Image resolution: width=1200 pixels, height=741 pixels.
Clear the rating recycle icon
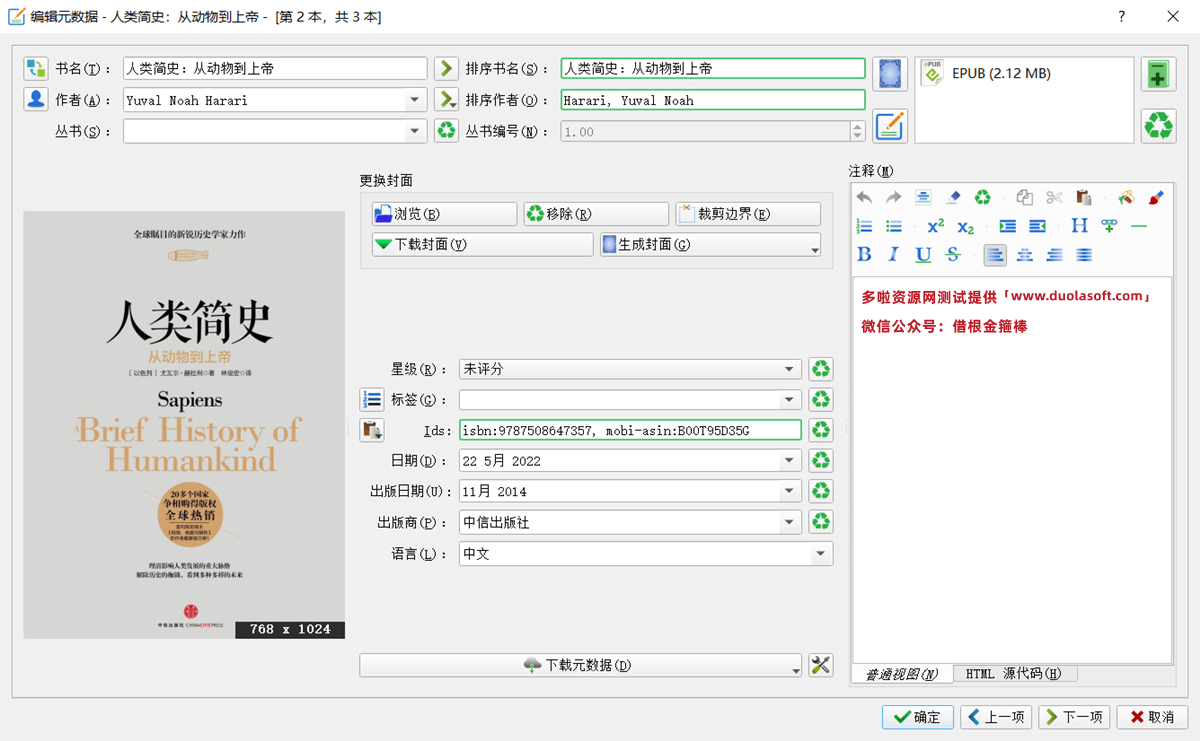[x=821, y=369]
